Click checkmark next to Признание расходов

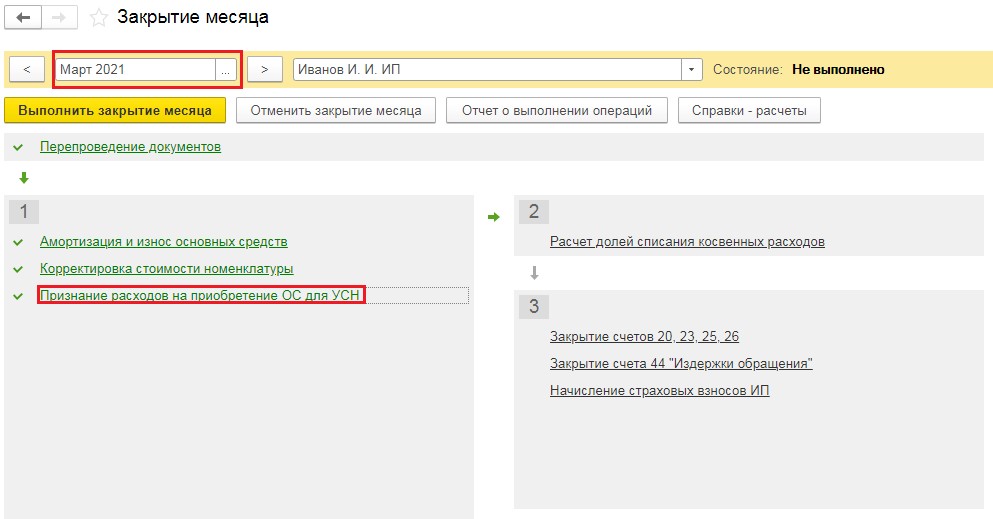point(18,296)
